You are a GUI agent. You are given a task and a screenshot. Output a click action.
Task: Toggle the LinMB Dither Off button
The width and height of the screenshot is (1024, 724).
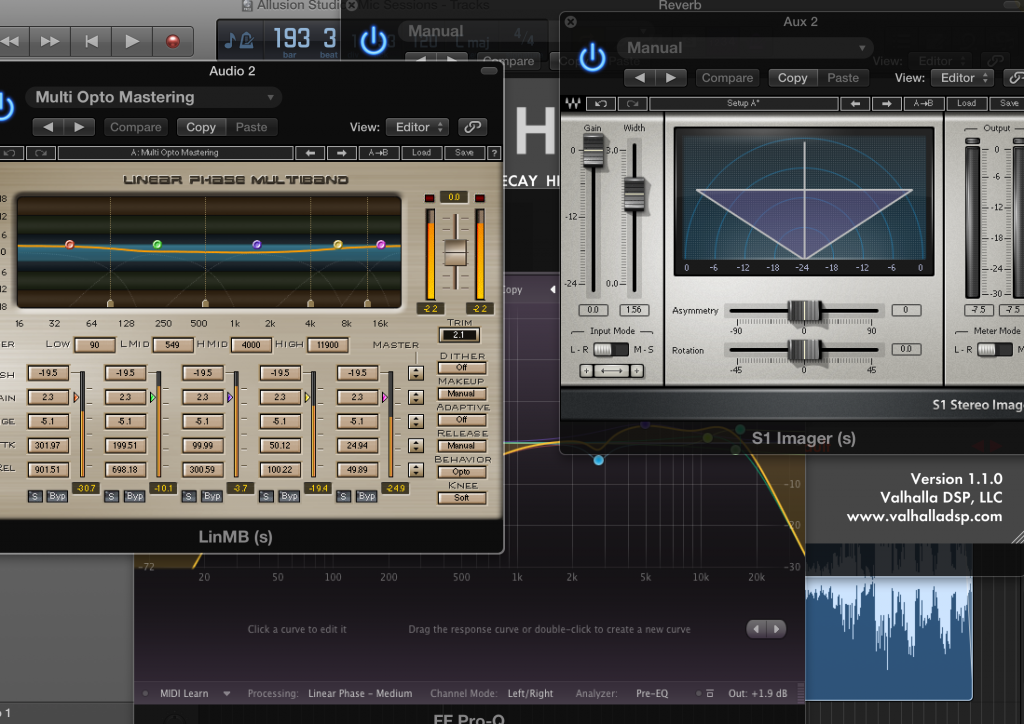point(462,368)
